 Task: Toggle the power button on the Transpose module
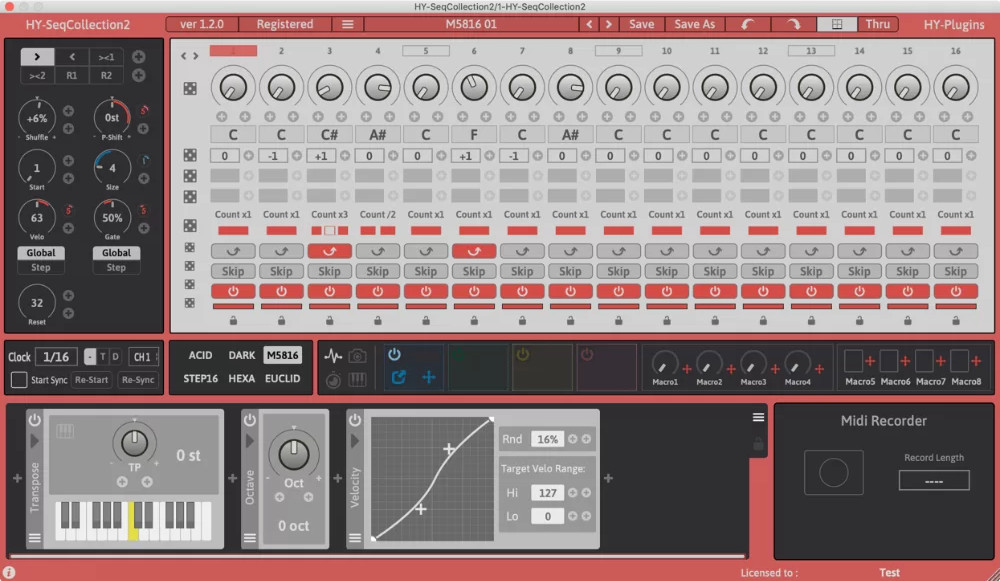pyautogui.click(x=34, y=421)
